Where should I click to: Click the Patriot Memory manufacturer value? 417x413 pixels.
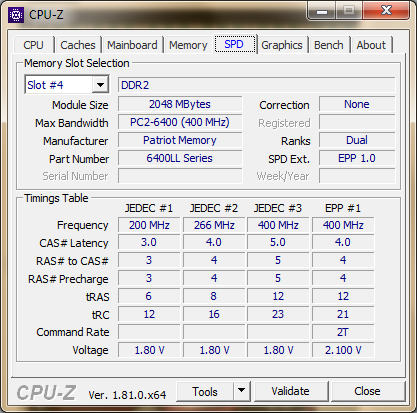(x=180, y=140)
